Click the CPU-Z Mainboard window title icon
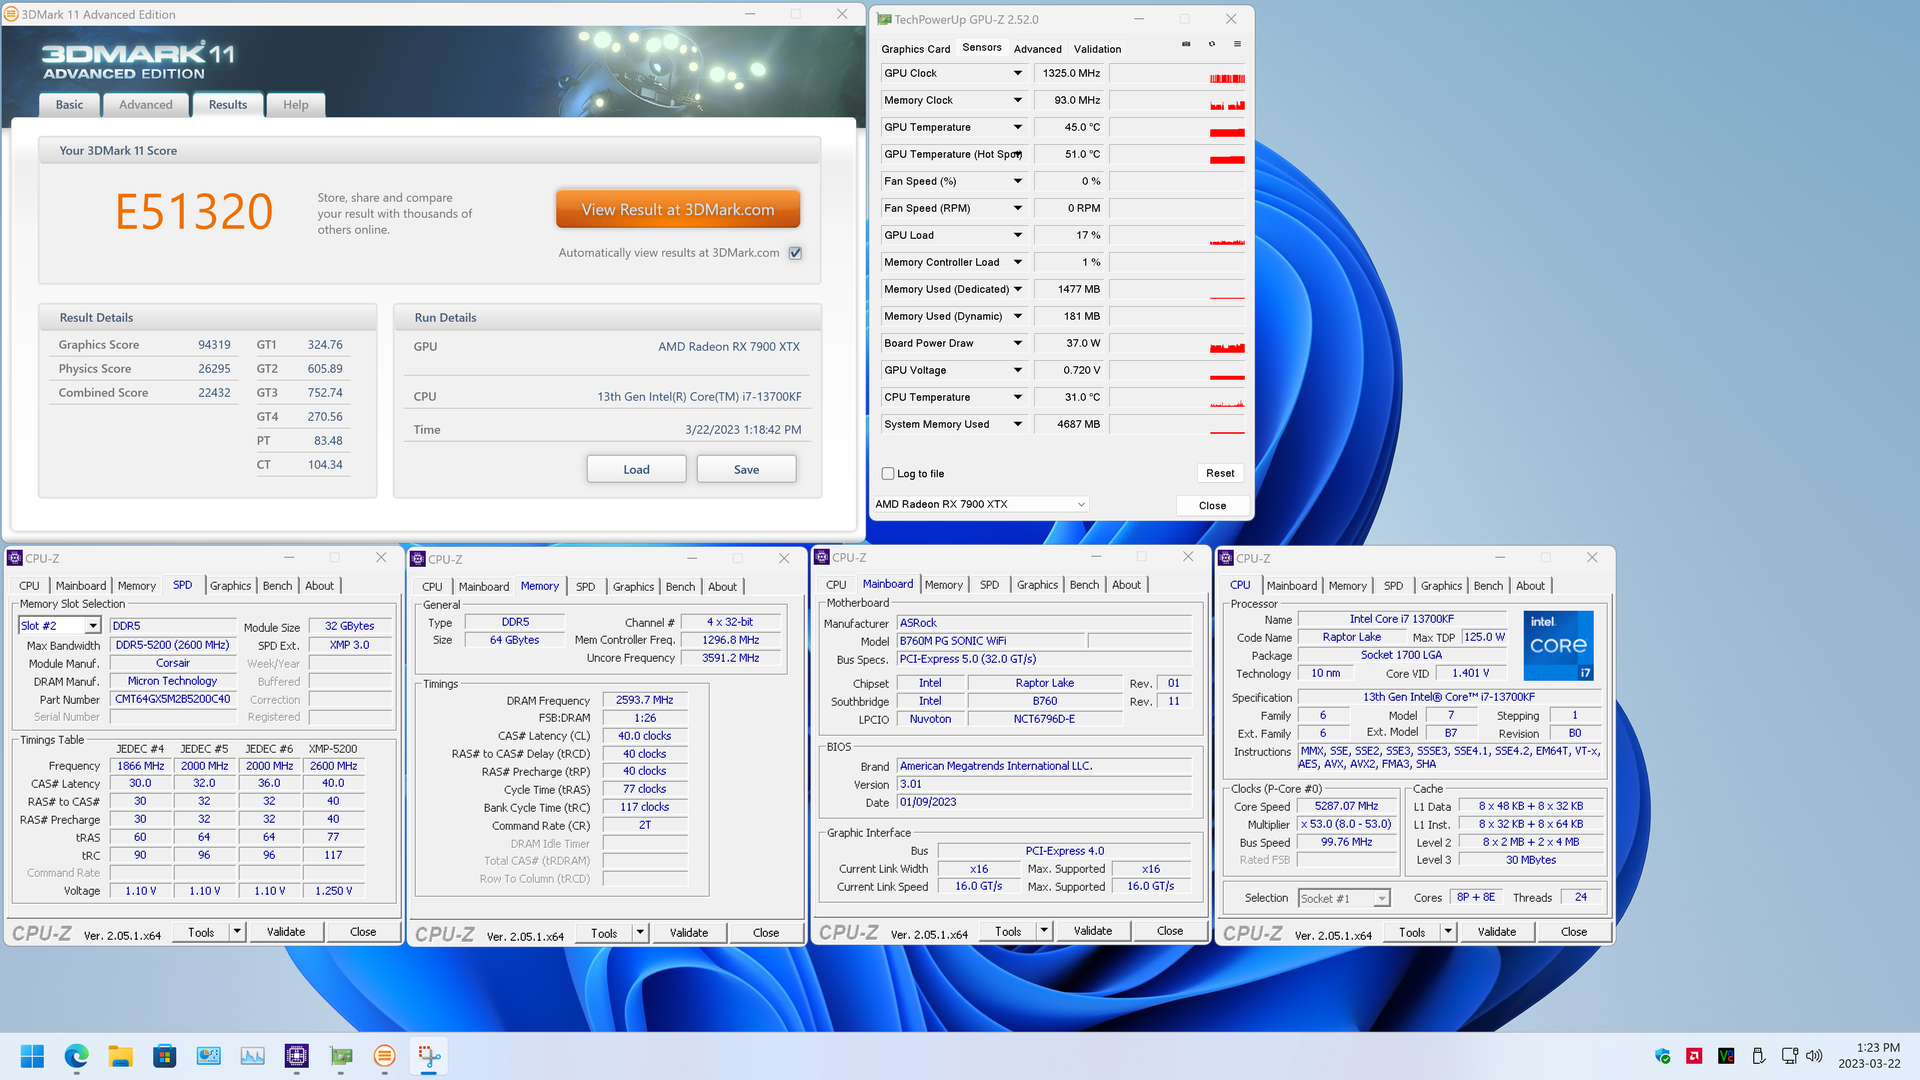This screenshot has height=1080, width=1920. pos(822,557)
